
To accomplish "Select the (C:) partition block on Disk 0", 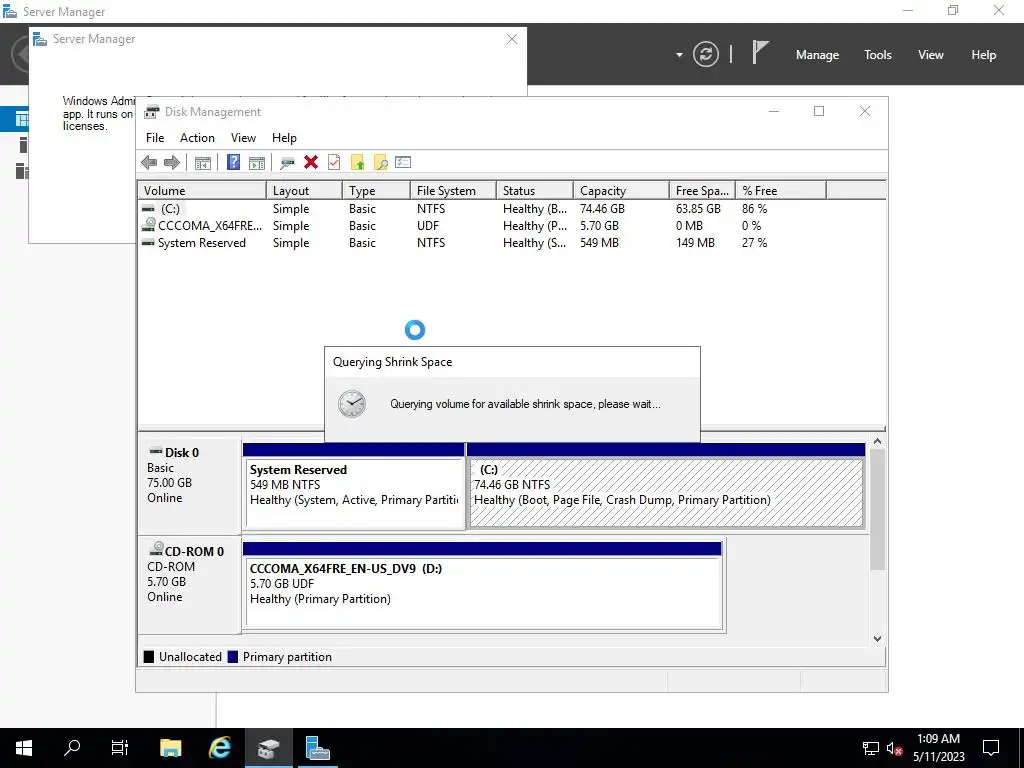I will point(666,487).
